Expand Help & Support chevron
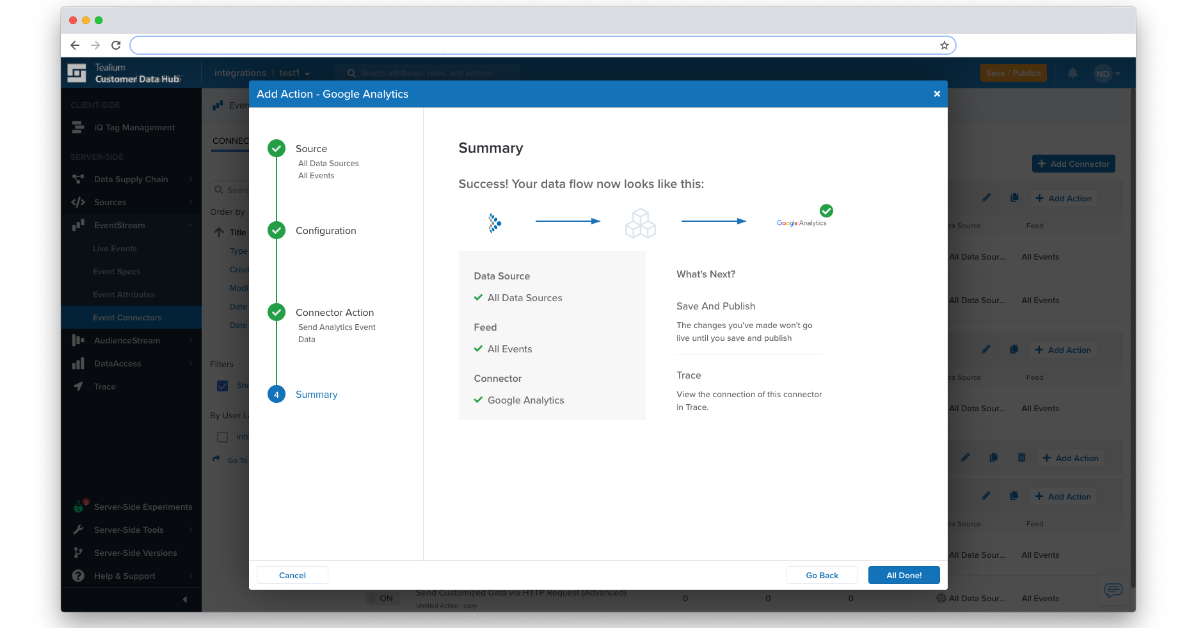This screenshot has width=1200, height=628. click(x=190, y=576)
